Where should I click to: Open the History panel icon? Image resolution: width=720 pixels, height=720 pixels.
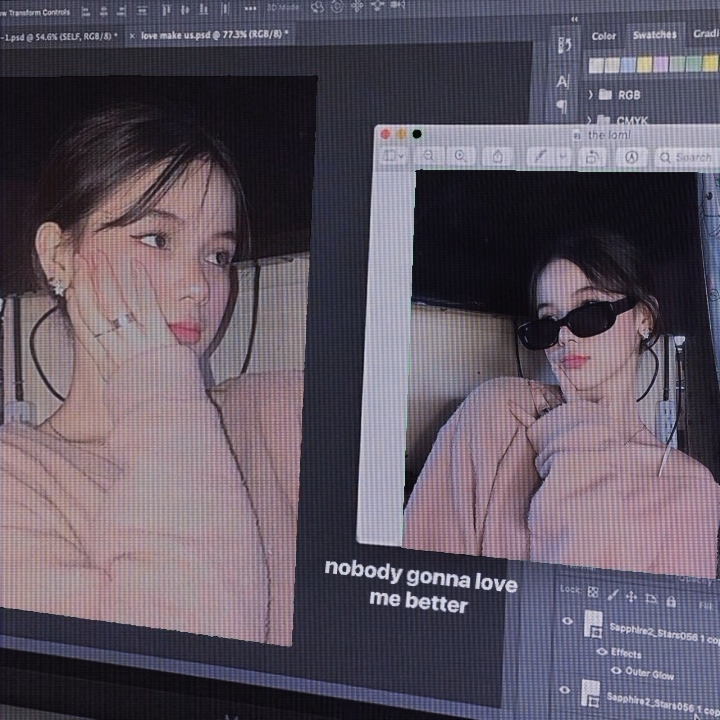[x=564, y=46]
